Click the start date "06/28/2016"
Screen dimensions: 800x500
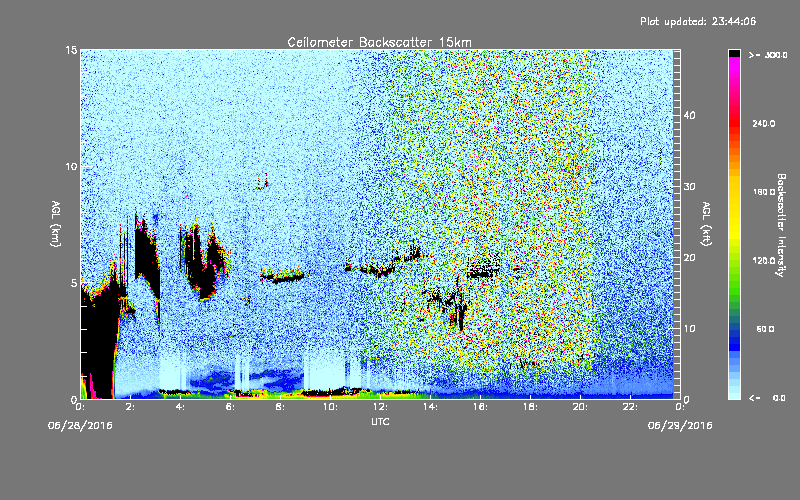[x=80, y=426]
